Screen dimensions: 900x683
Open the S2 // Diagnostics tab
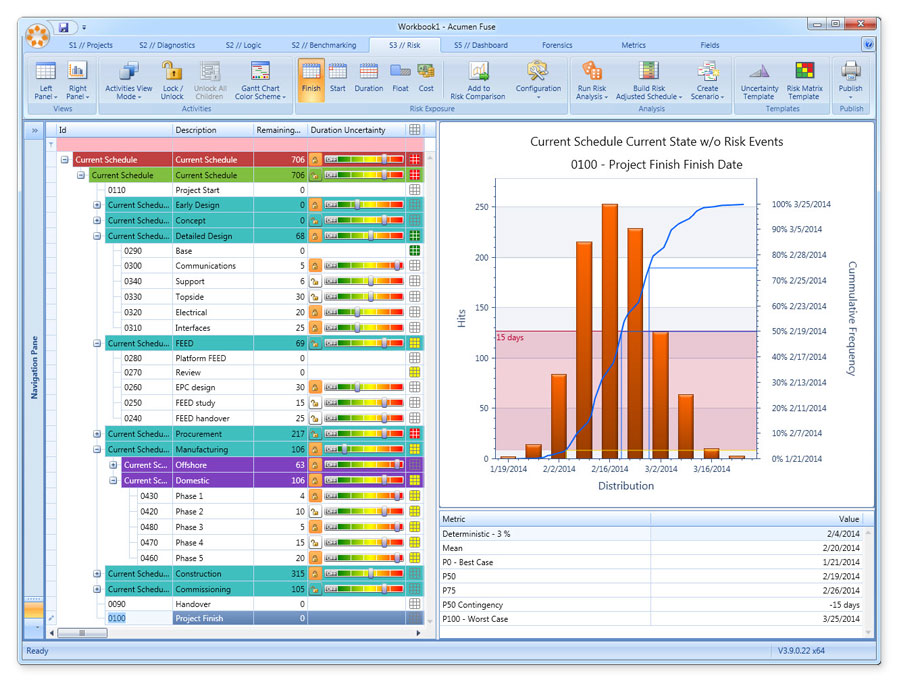pos(167,45)
